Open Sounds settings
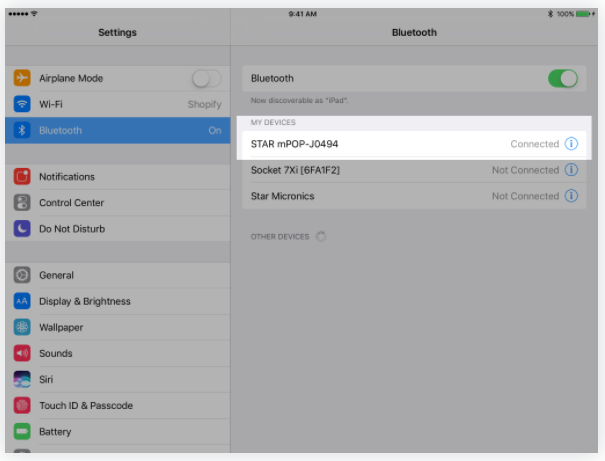This screenshot has height=461, width=605. (118, 353)
